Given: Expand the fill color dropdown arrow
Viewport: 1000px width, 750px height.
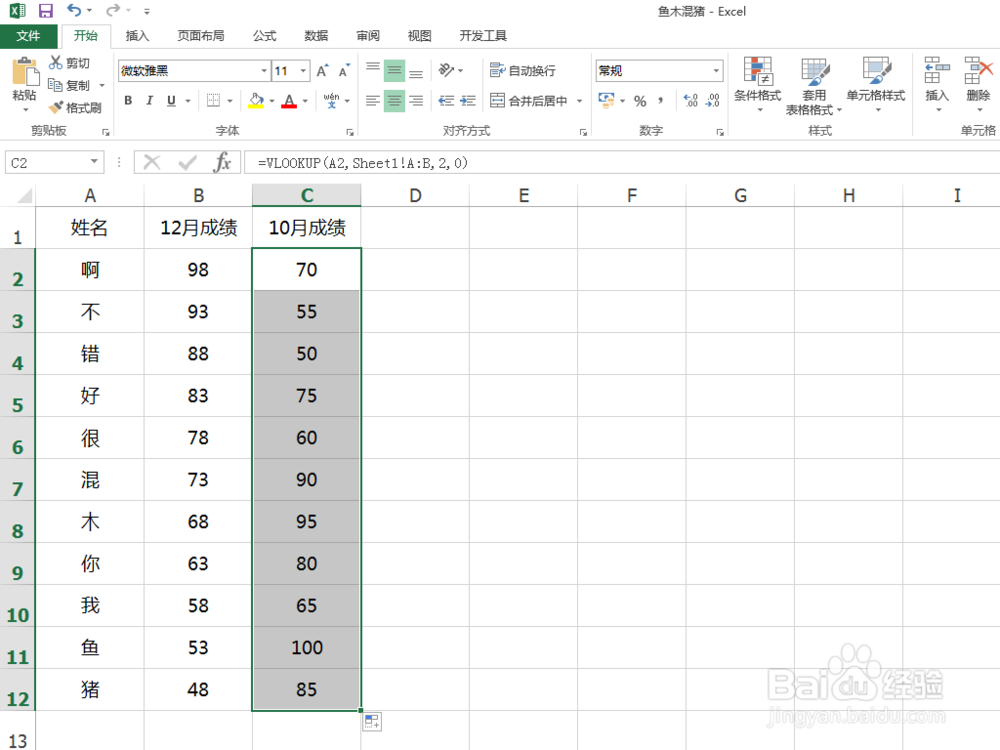Looking at the screenshot, I should click(272, 101).
